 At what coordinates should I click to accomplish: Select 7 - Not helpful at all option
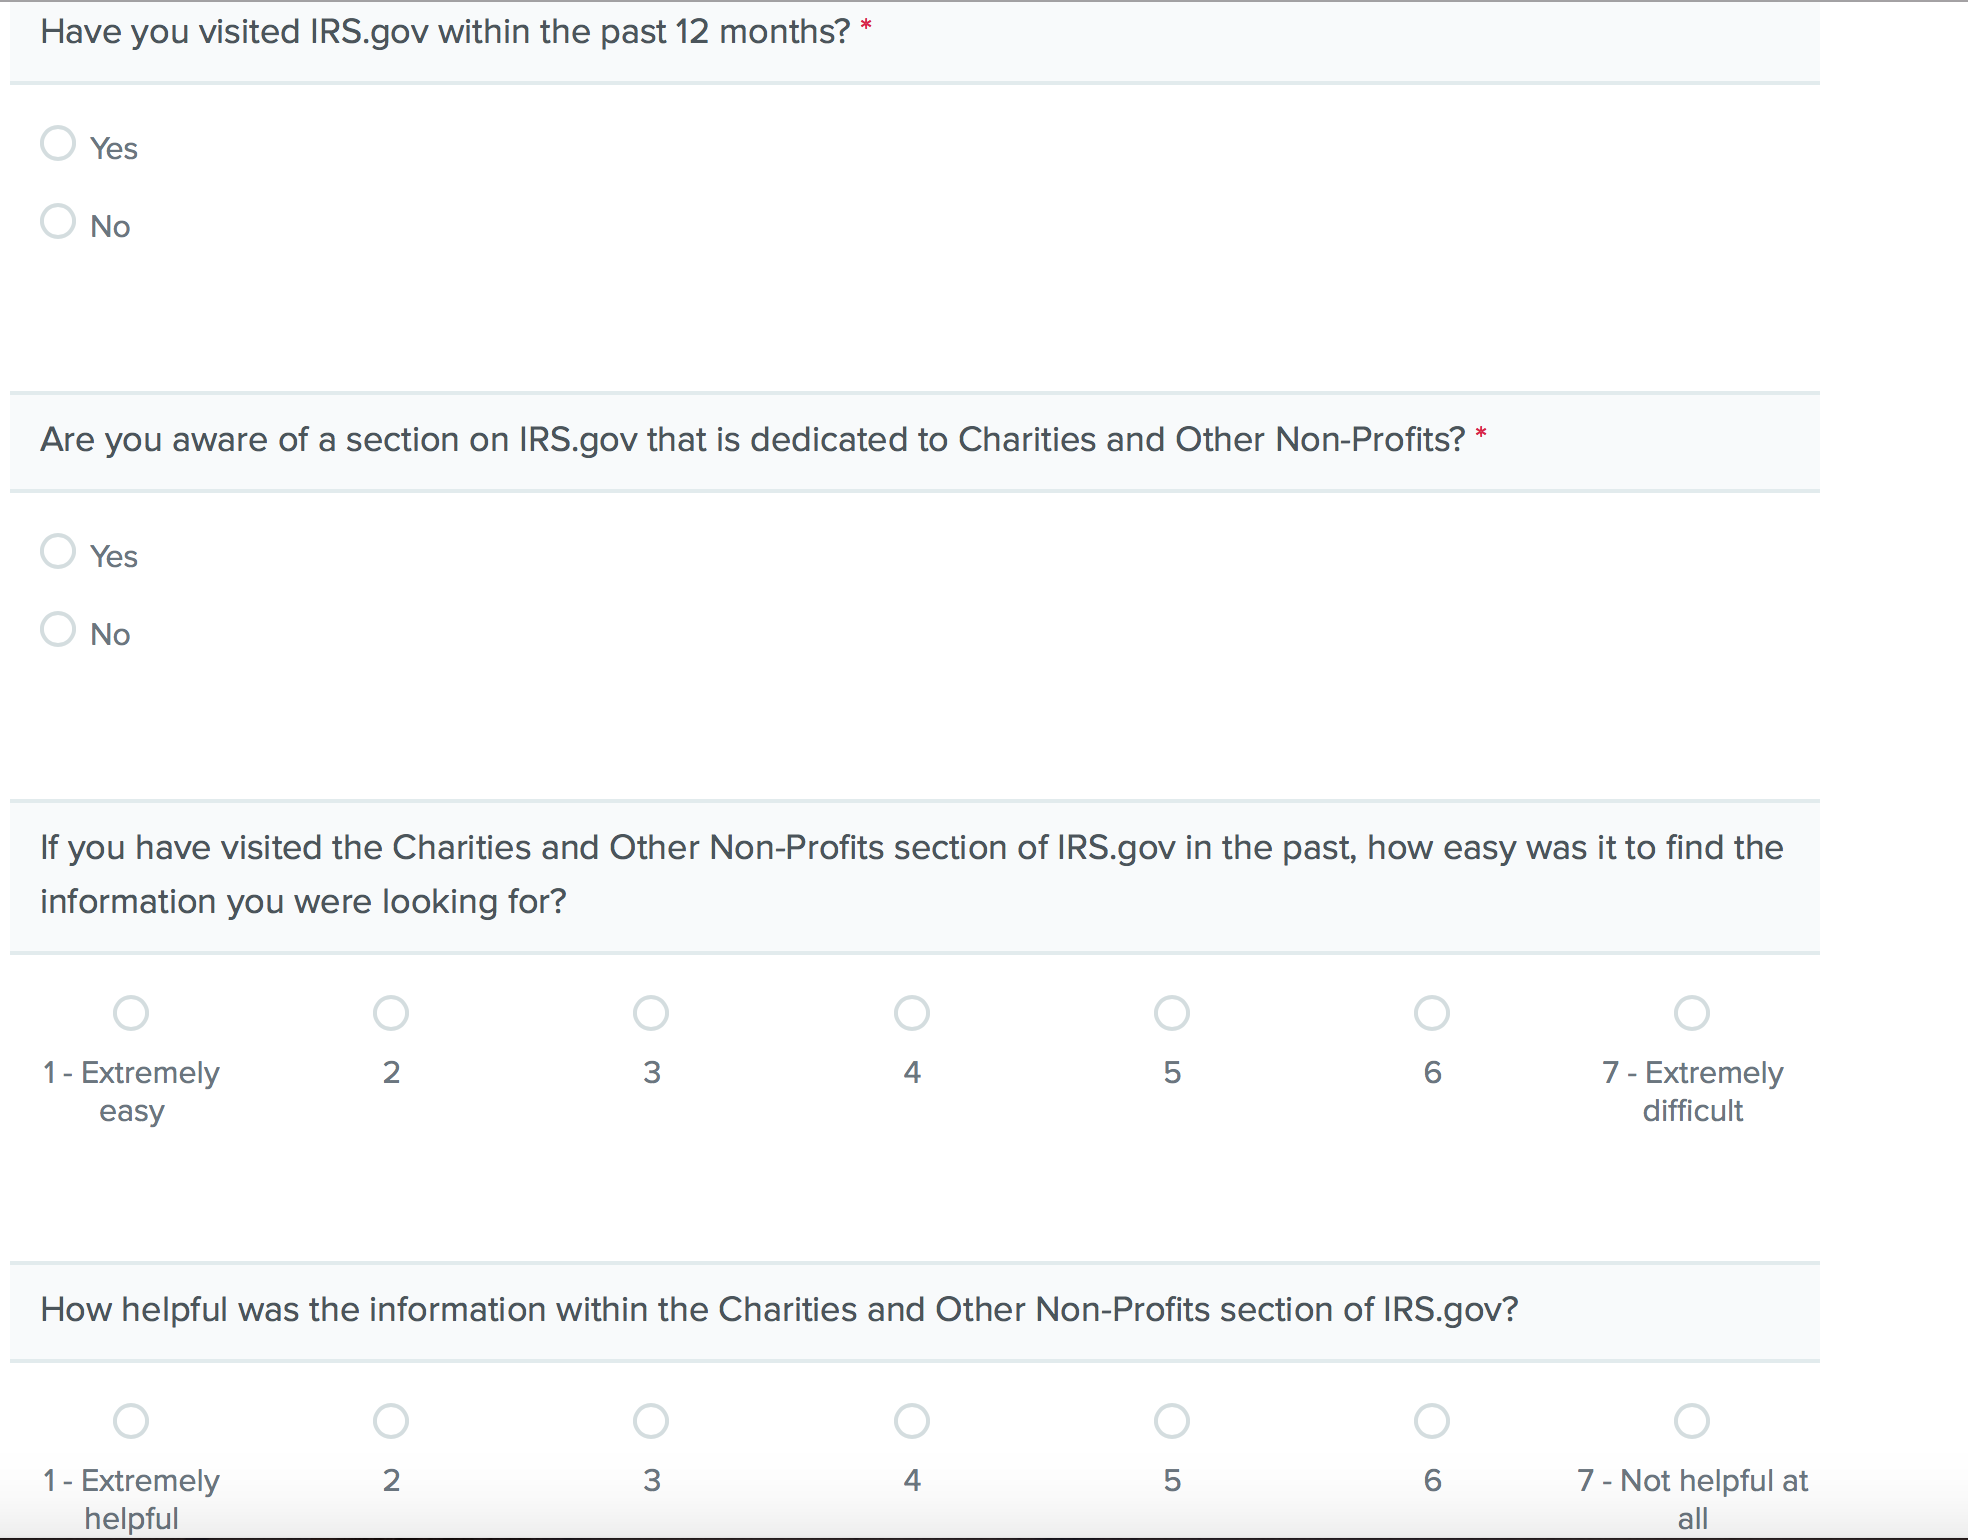tap(1692, 1421)
